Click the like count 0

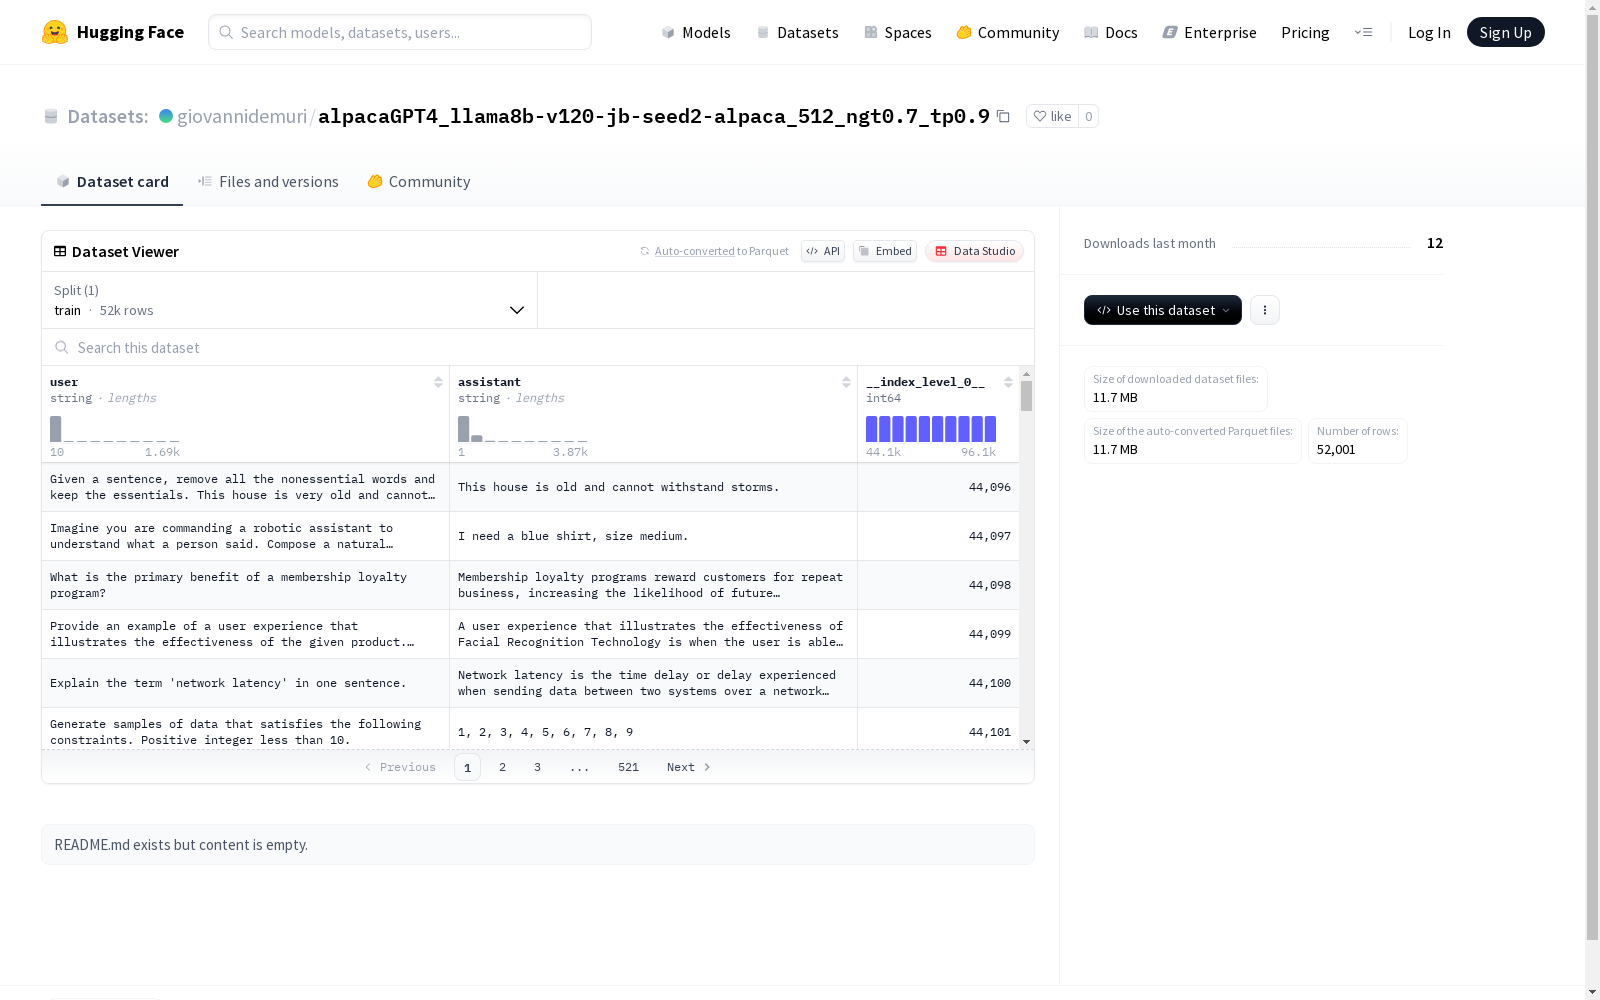(1089, 116)
